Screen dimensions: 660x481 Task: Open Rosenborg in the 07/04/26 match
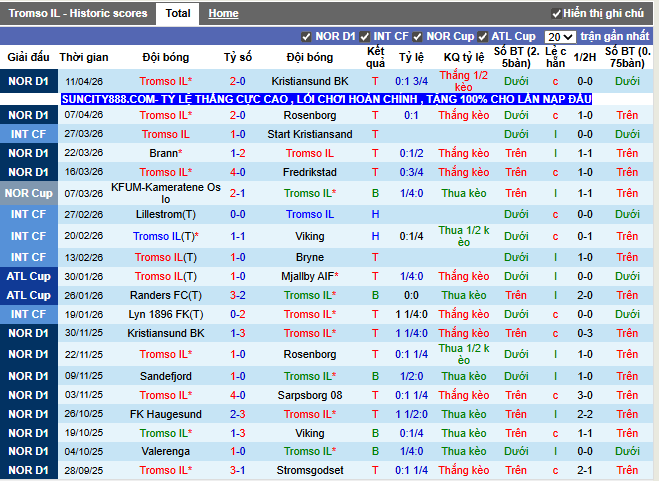(310, 116)
